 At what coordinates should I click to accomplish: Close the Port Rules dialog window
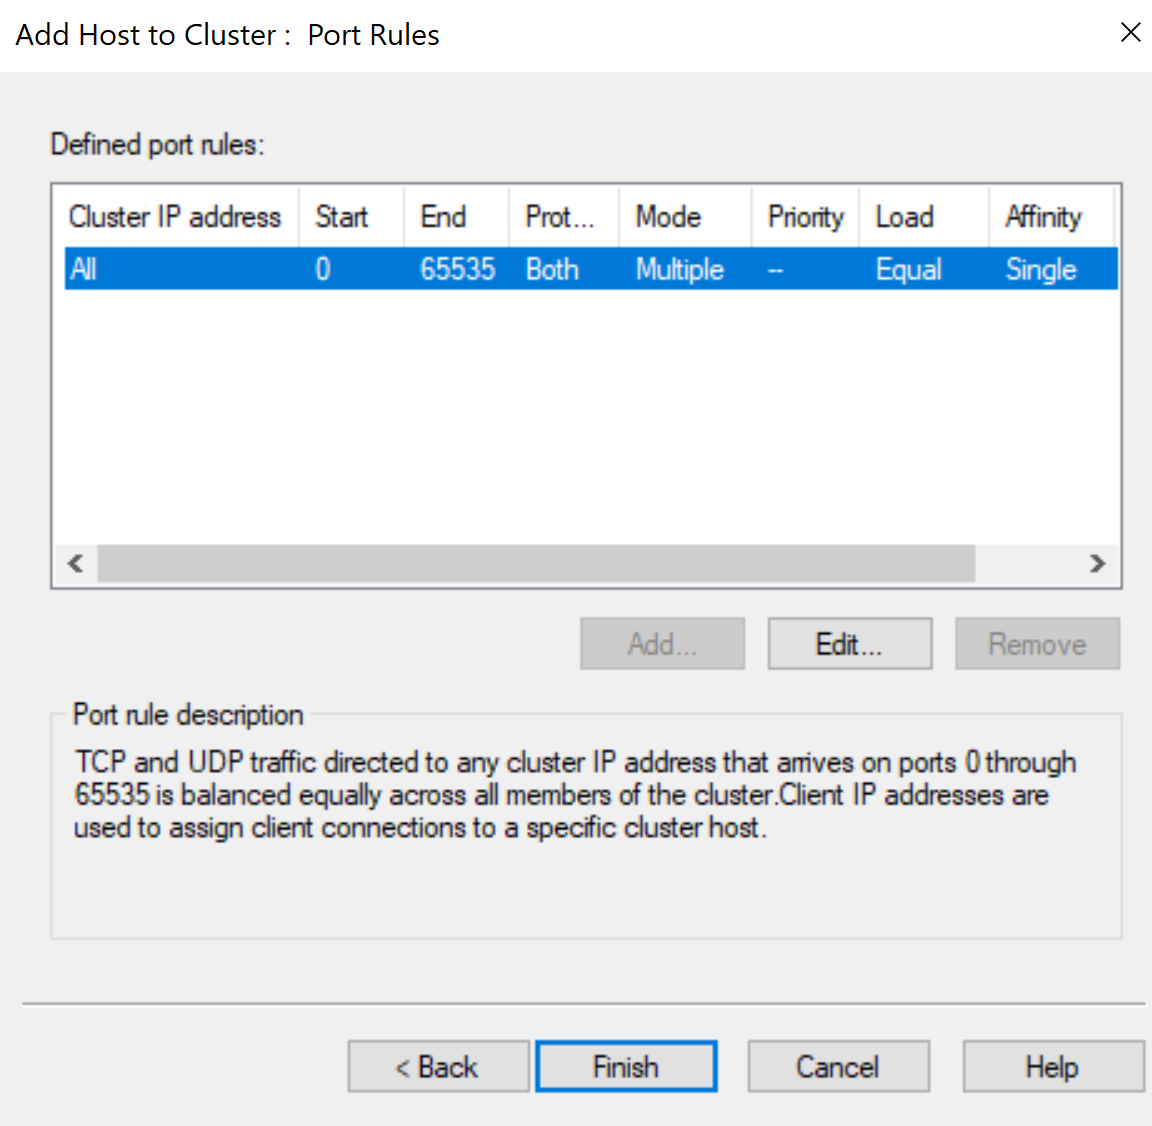[x=1130, y=32]
